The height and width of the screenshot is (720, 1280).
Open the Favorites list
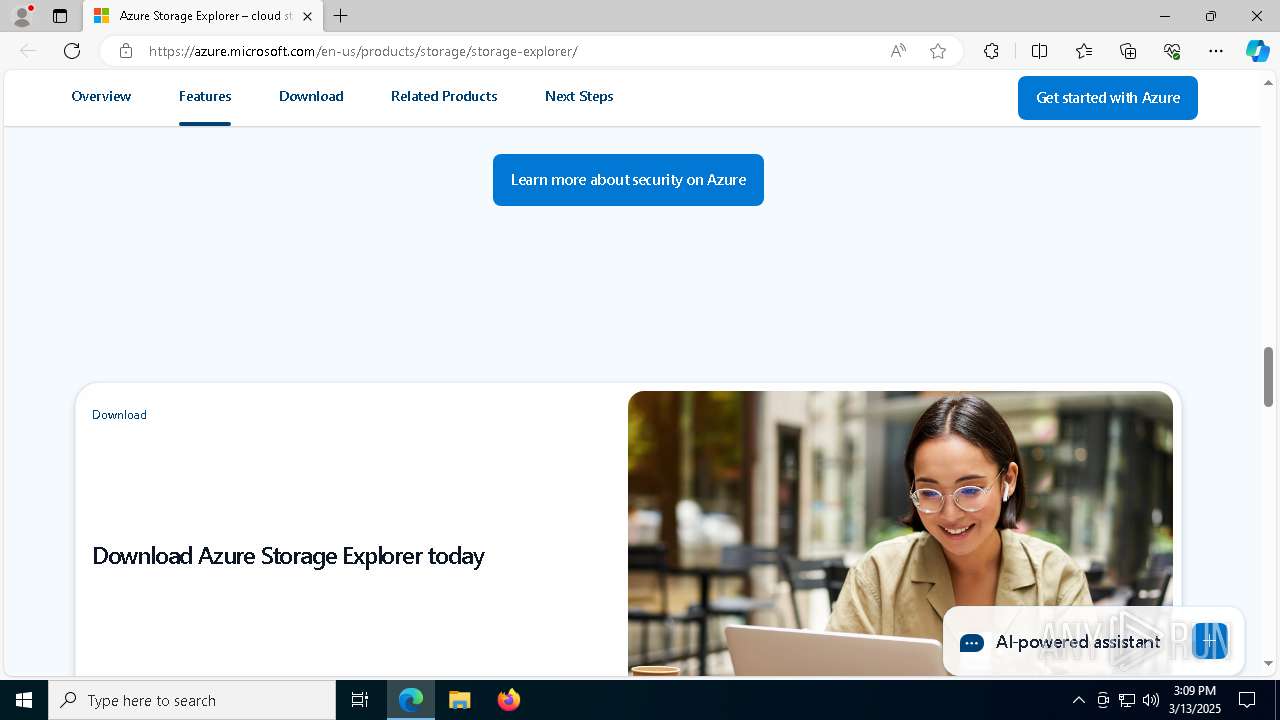pyautogui.click(x=1084, y=51)
